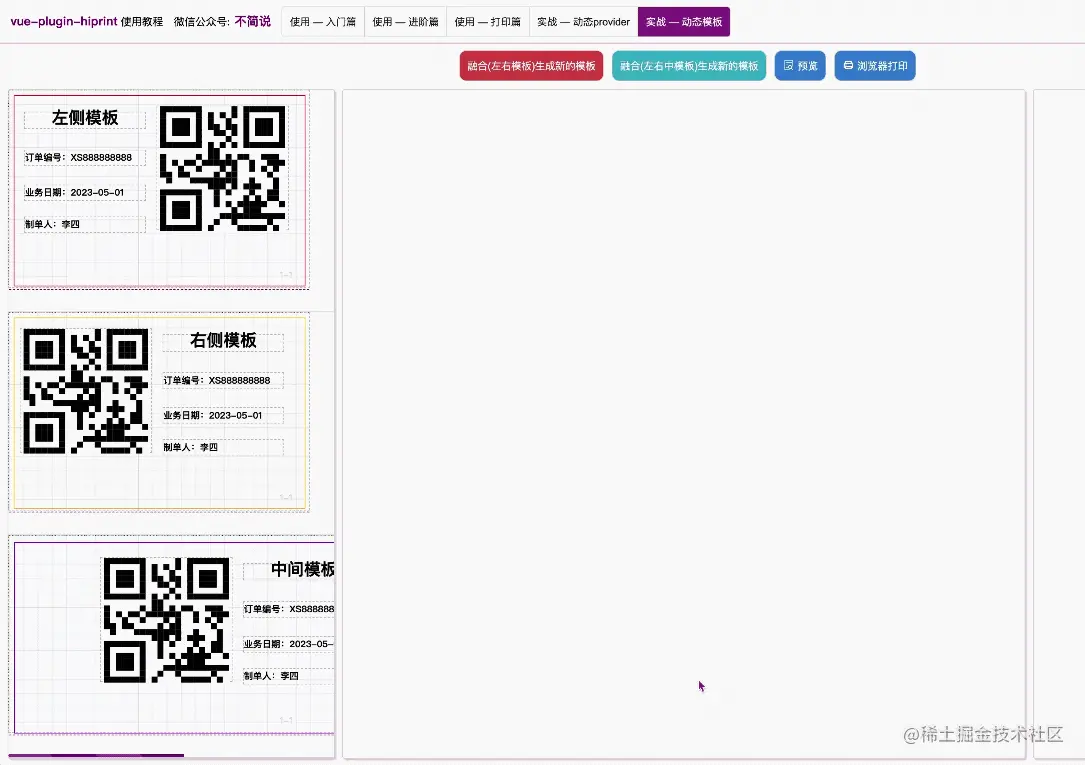The width and height of the screenshot is (1085, 765).
Task: Click the 左侧模板 title element
Action: (x=84, y=118)
